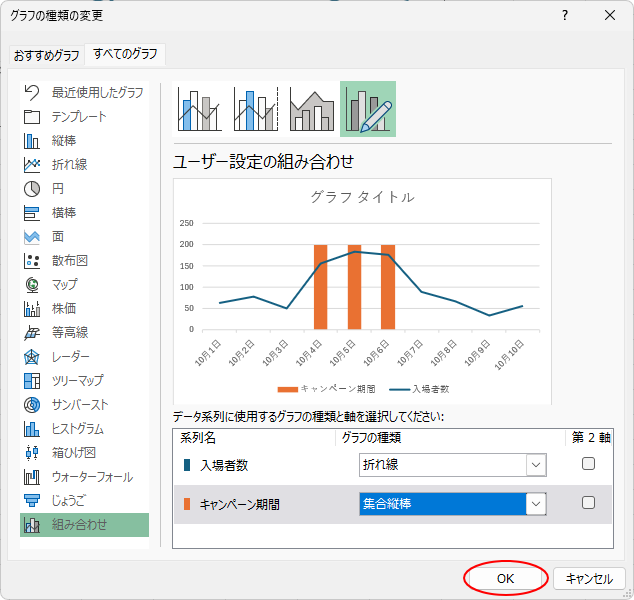This screenshot has height=600, width=634.
Task: Select clustered column-line on secondary axis icon
Action: 256,109
